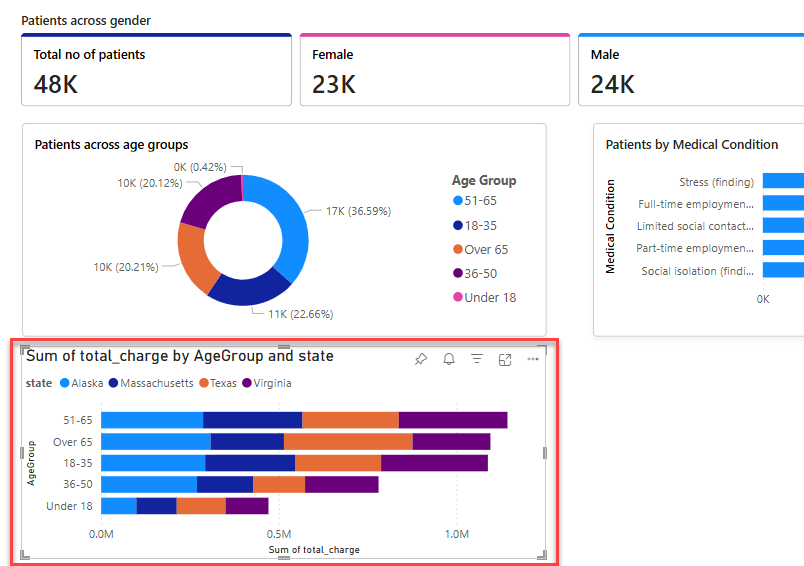Click the Limited social contact bar
Screen dimensions: 804x566
pos(783,225)
